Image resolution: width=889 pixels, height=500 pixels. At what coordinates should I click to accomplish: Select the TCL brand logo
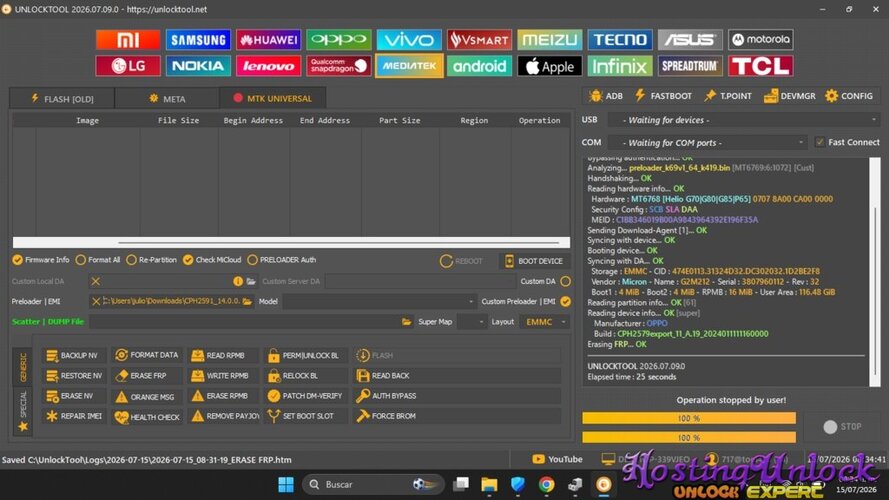pos(760,66)
